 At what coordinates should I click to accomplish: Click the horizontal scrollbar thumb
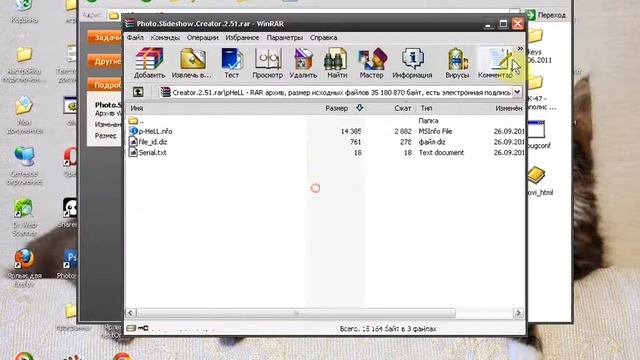pyautogui.click(x=296, y=313)
